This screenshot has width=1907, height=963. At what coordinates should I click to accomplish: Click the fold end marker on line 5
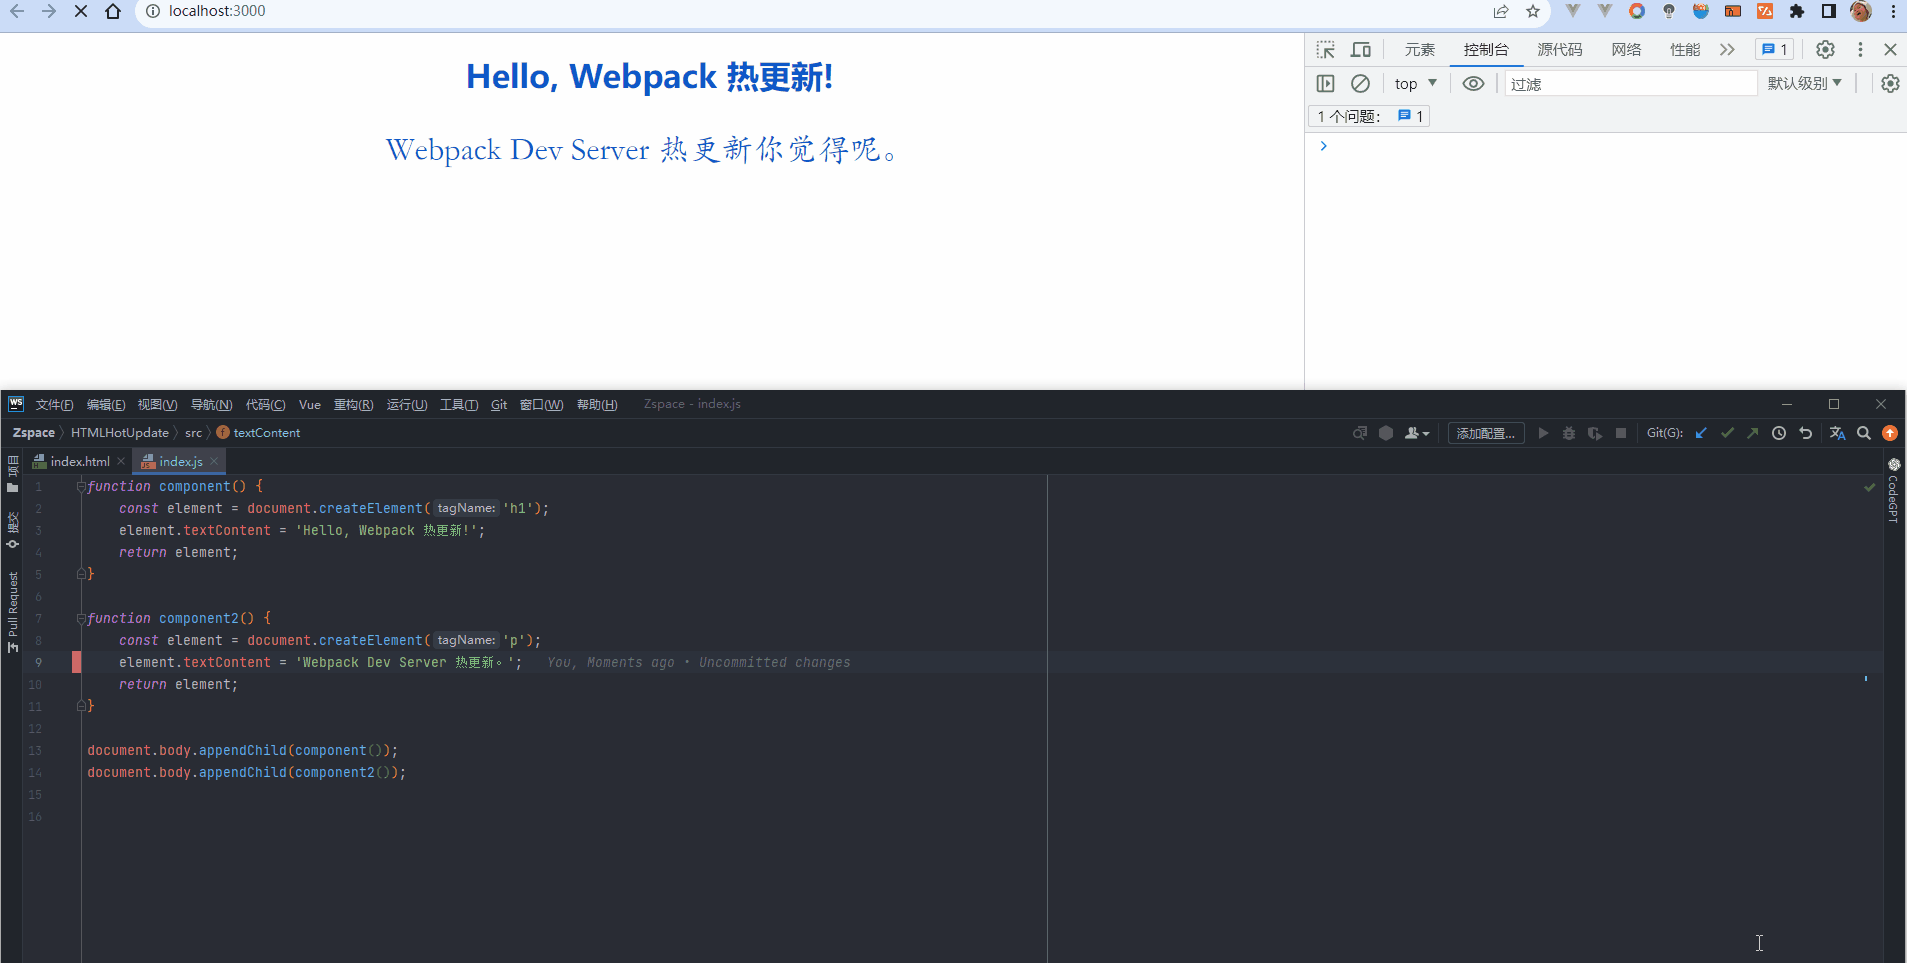(x=81, y=574)
